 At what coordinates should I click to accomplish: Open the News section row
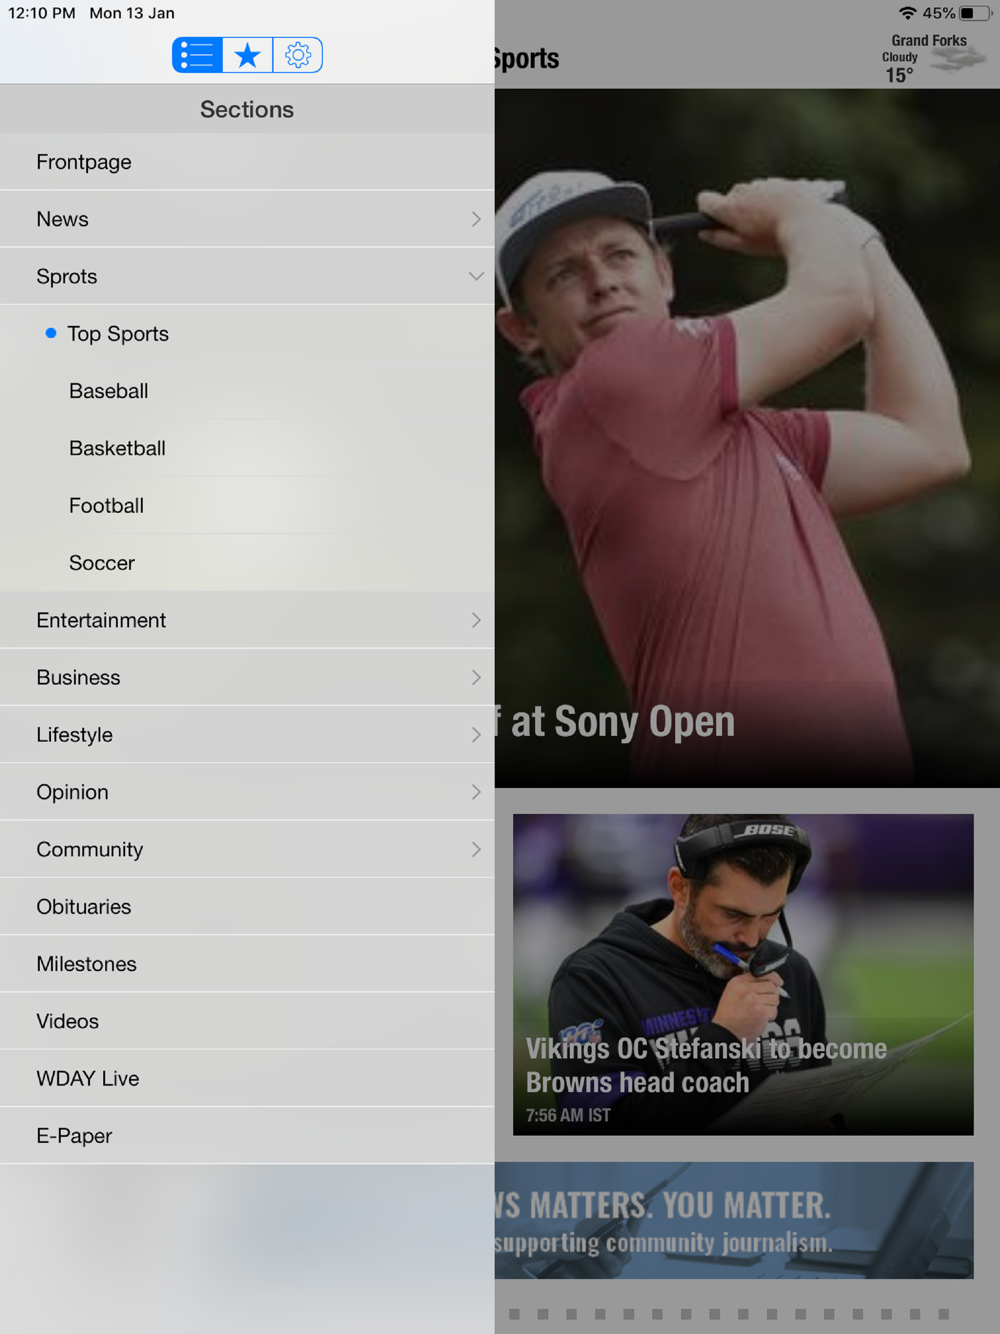click(x=247, y=219)
